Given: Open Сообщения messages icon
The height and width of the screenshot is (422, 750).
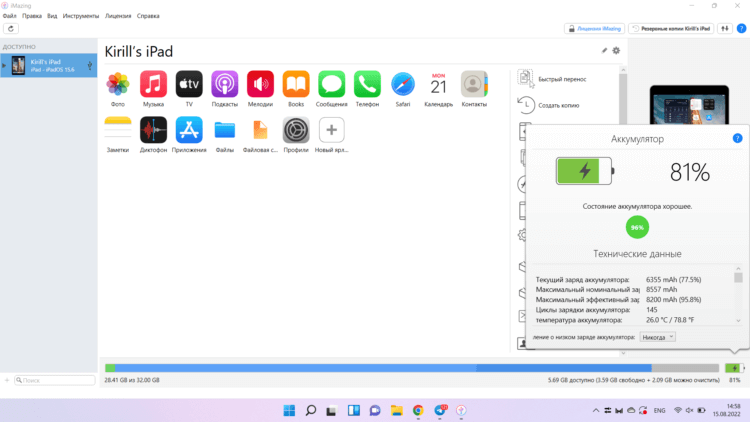Looking at the screenshot, I should point(332,84).
